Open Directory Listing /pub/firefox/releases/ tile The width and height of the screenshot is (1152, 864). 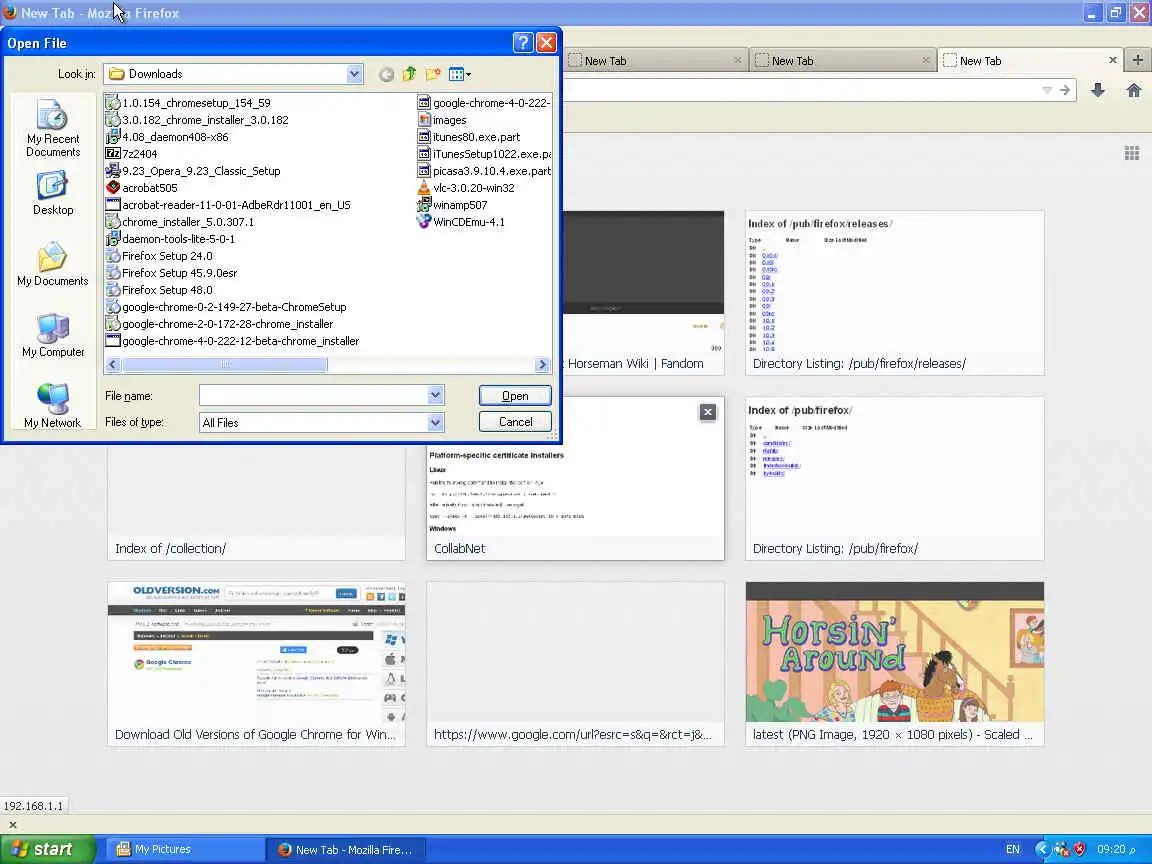coord(895,293)
